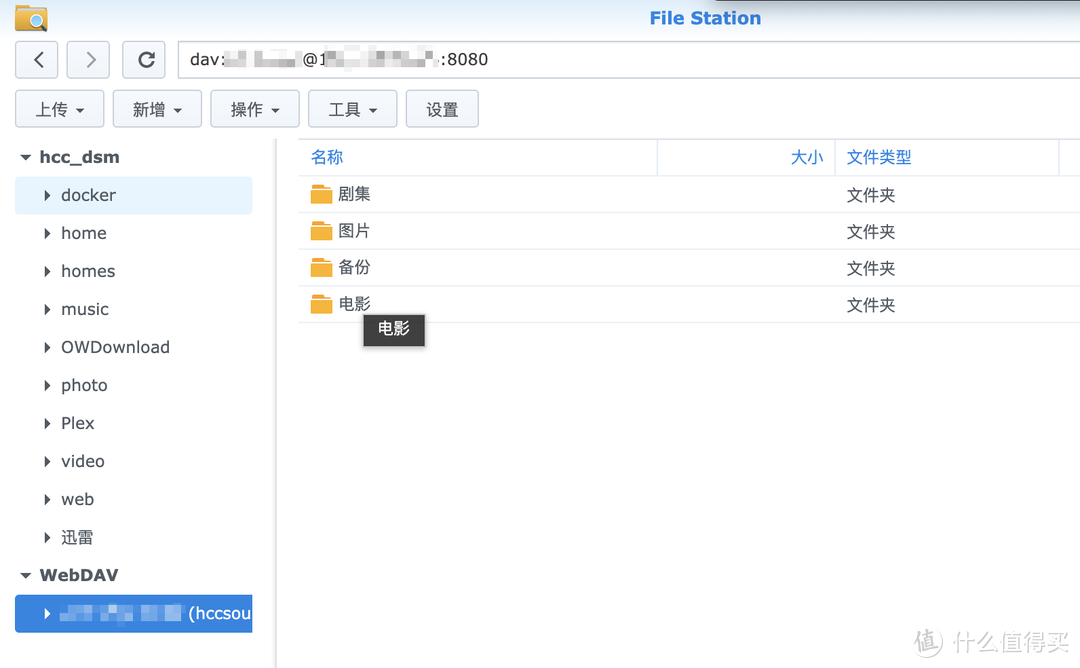The width and height of the screenshot is (1080, 668).
Task: Select the 图片 folder name
Action: click(x=354, y=231)
